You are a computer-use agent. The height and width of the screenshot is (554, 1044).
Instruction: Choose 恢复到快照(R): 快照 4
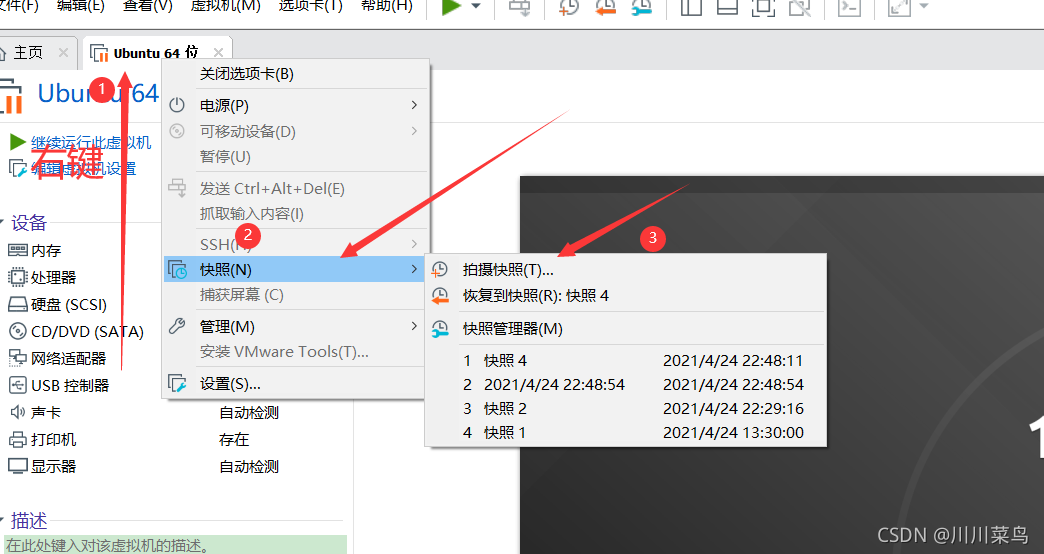point(626,296)
